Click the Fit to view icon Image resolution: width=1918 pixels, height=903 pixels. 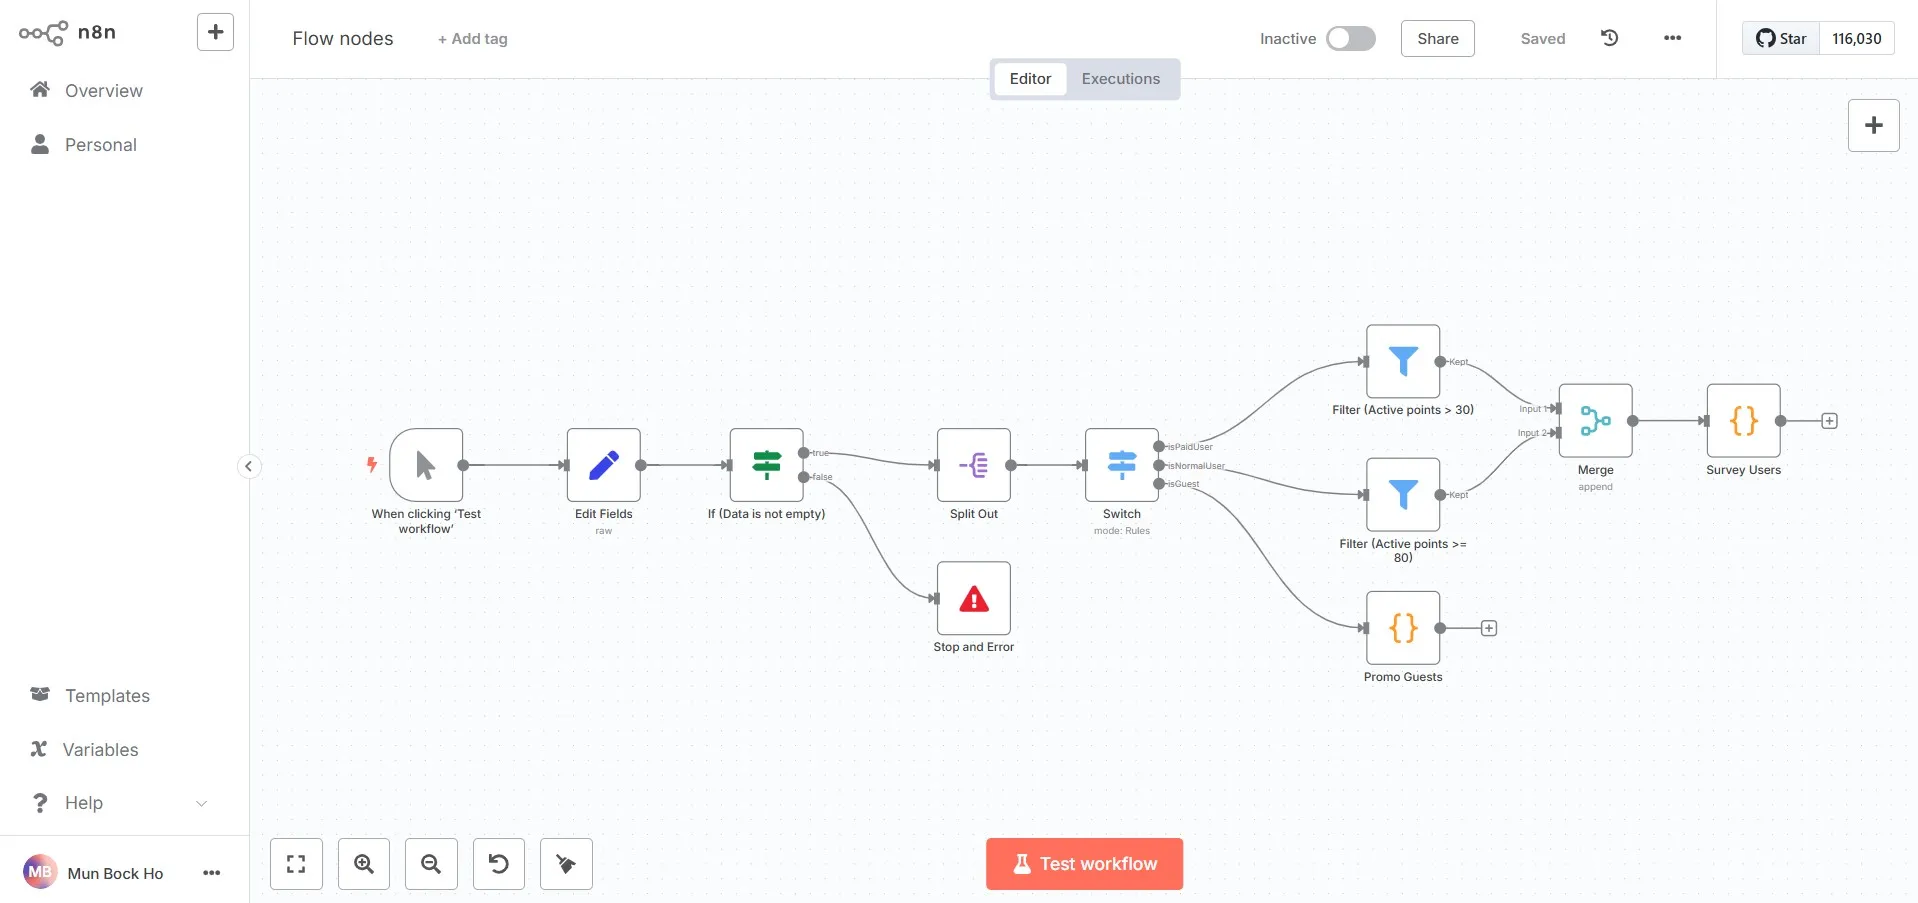pos(296,864)
